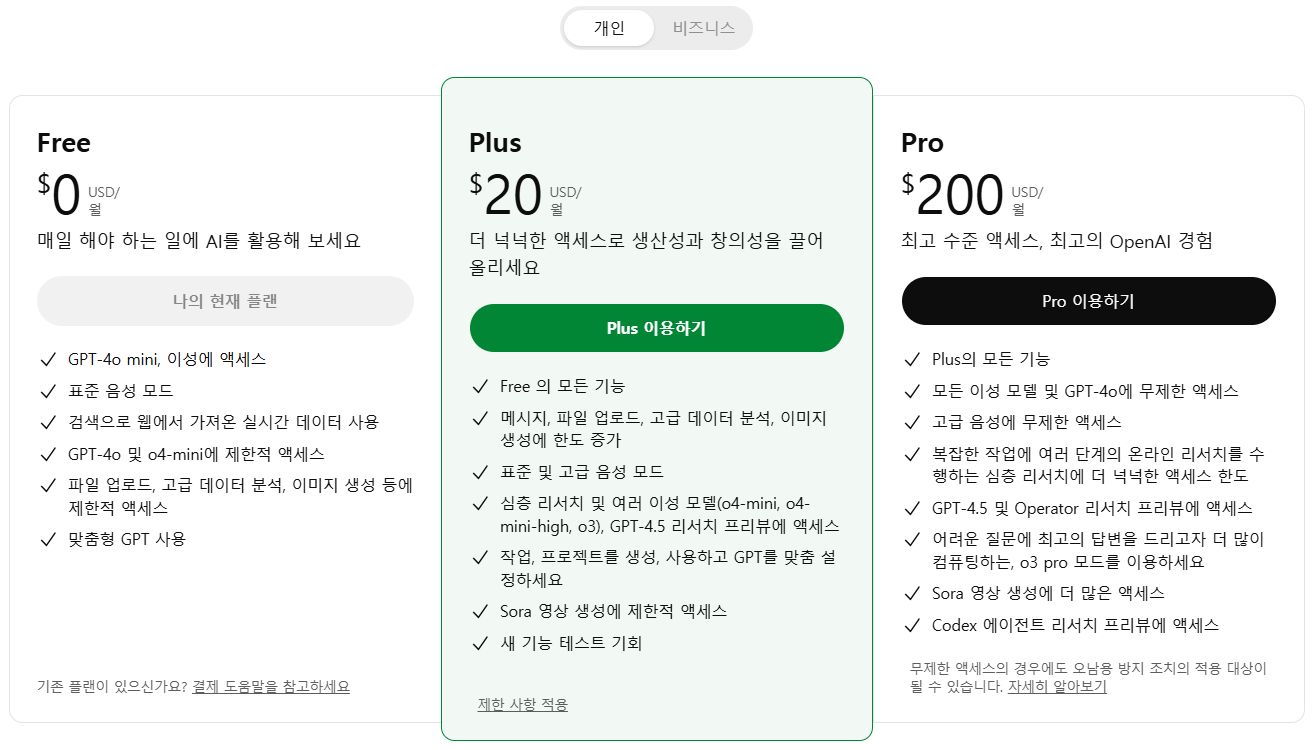The height and width of the screenshot is (750, 1316).
Task: Click the checkmark beside Sora 영상 생성 제한적 액세스
Action: click(x=480, y=611)
